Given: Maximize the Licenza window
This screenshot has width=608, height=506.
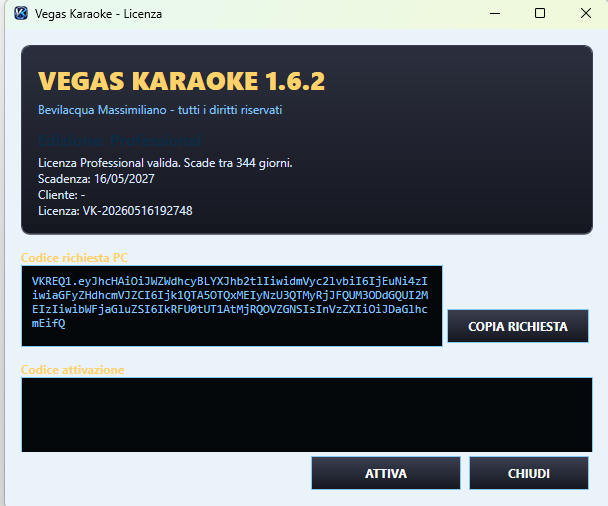Looking at the screenshot, I should tap(540, 14).
